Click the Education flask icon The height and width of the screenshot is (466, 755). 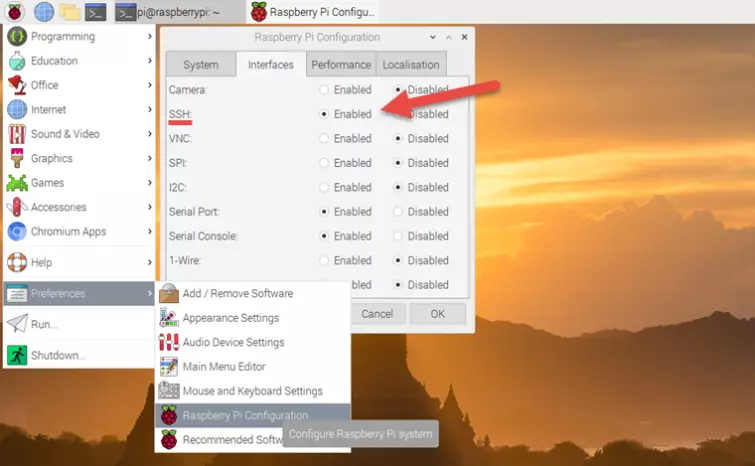tap(17, 61)
